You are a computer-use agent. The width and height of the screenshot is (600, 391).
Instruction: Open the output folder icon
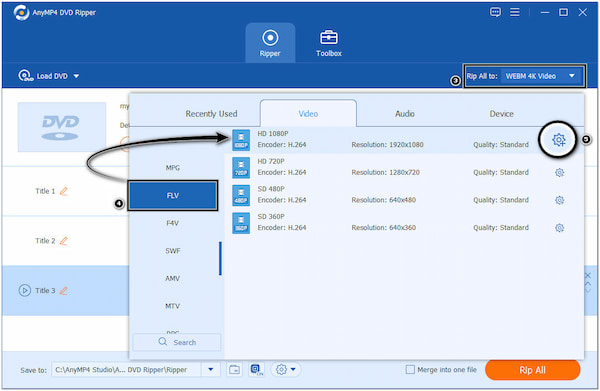(x=234, y=370)
